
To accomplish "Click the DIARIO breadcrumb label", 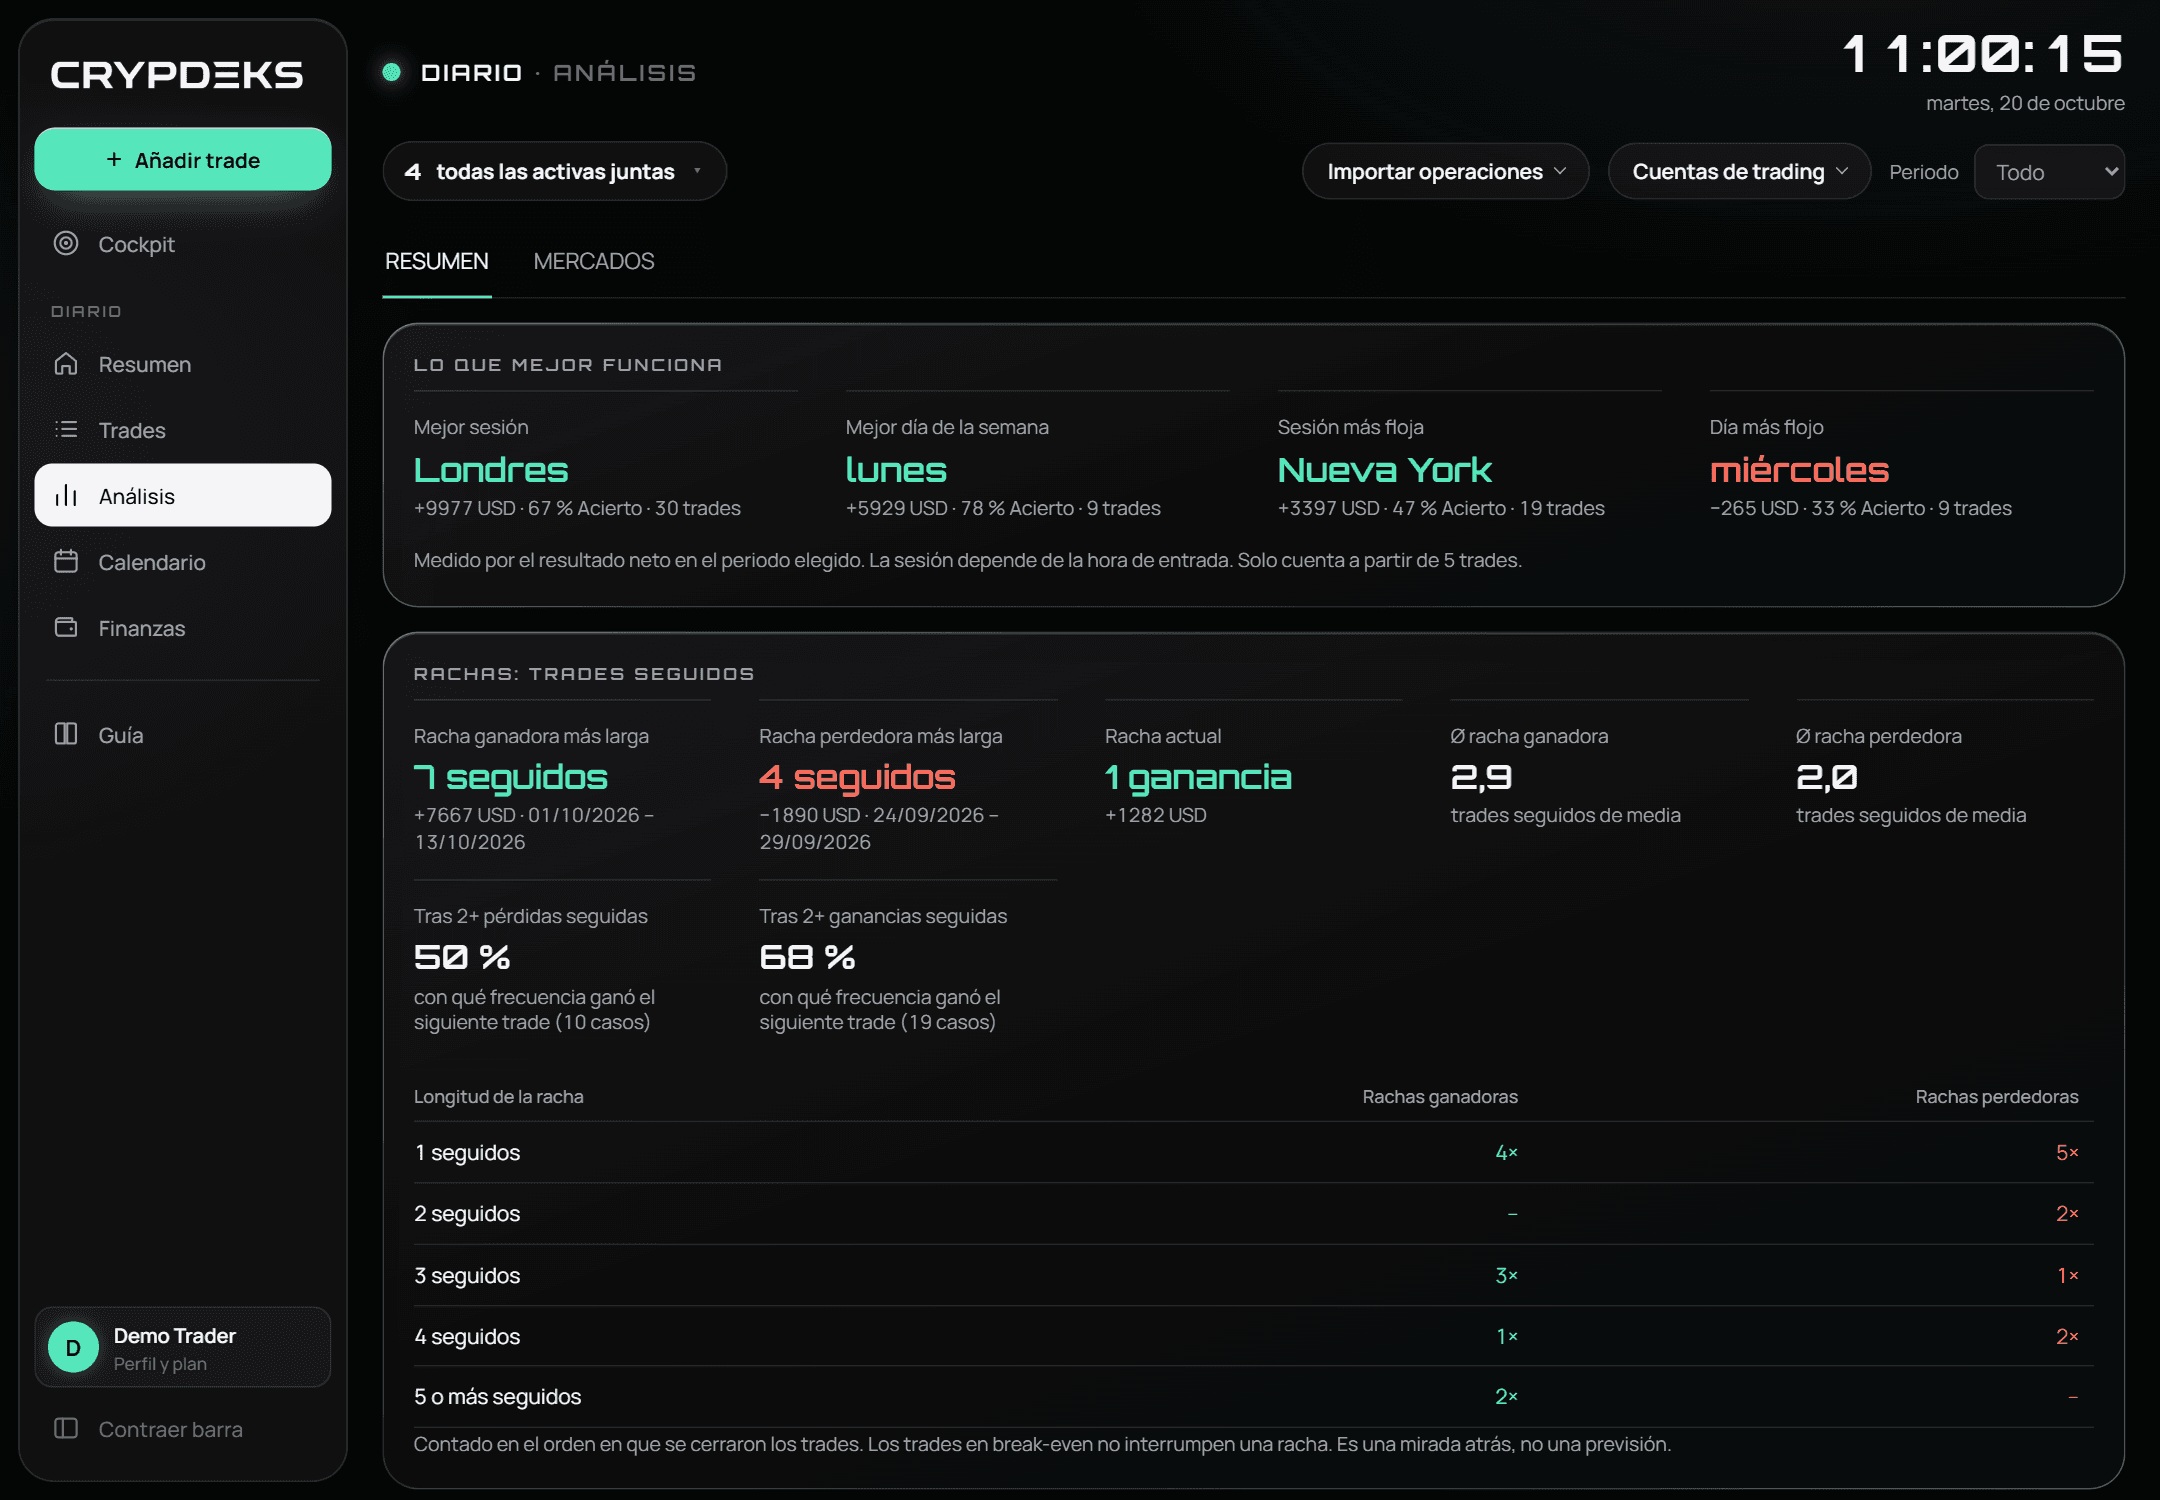I will tap(471, 73).
